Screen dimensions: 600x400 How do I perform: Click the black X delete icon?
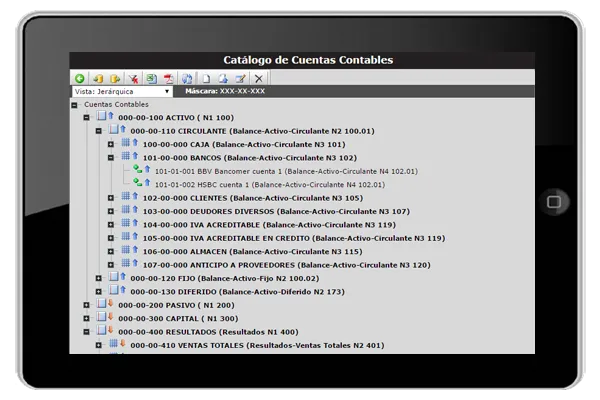[x=259, y=78]
